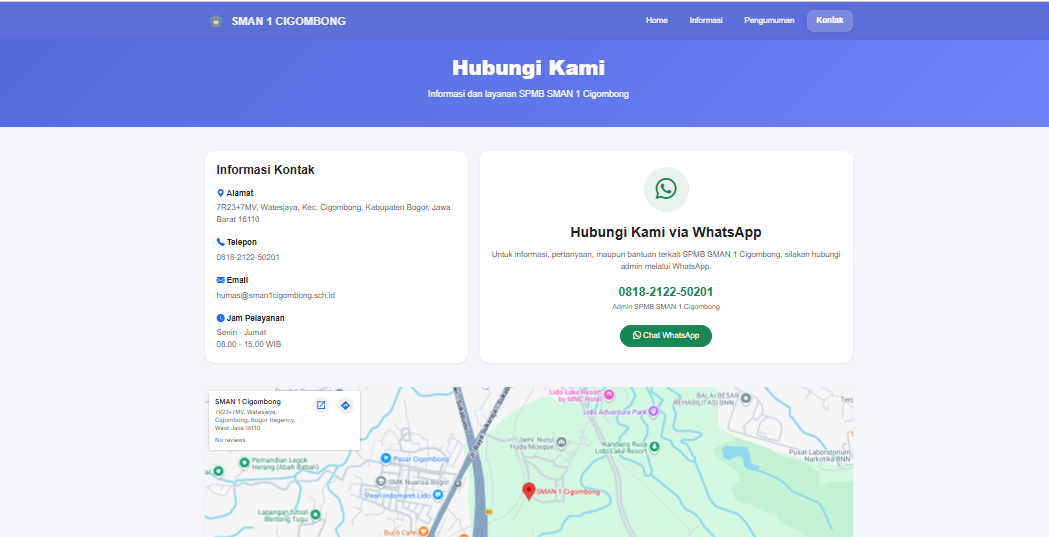
Task: Click the Telepon number in Informasi Kontak
Action: 248,257
